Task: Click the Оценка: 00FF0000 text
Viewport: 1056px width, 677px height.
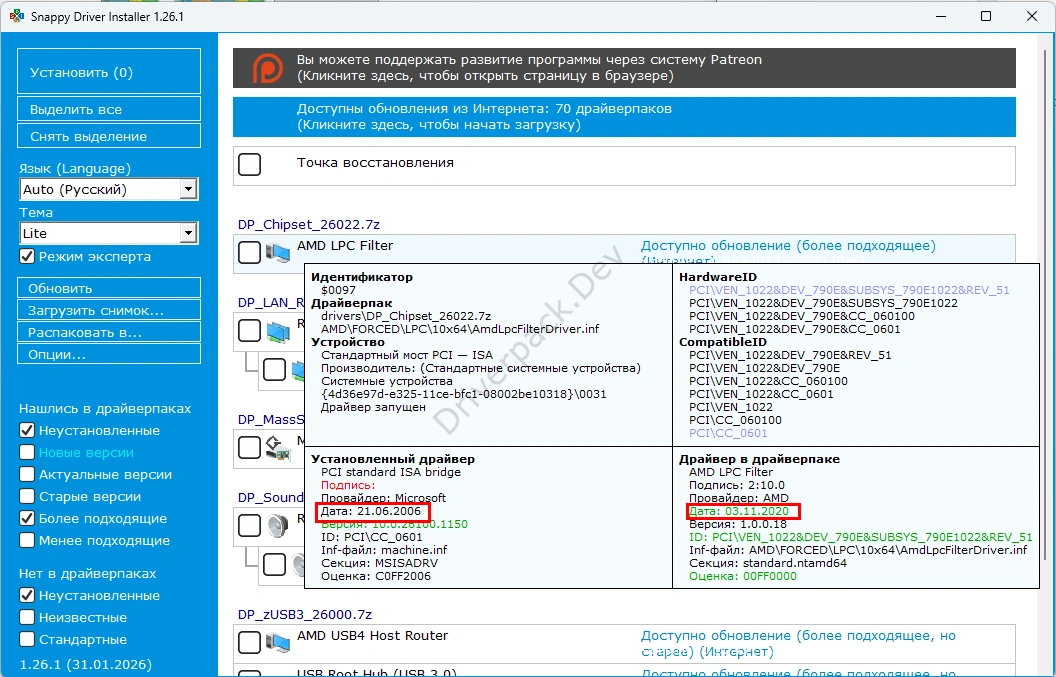Action: click(743, 576)
